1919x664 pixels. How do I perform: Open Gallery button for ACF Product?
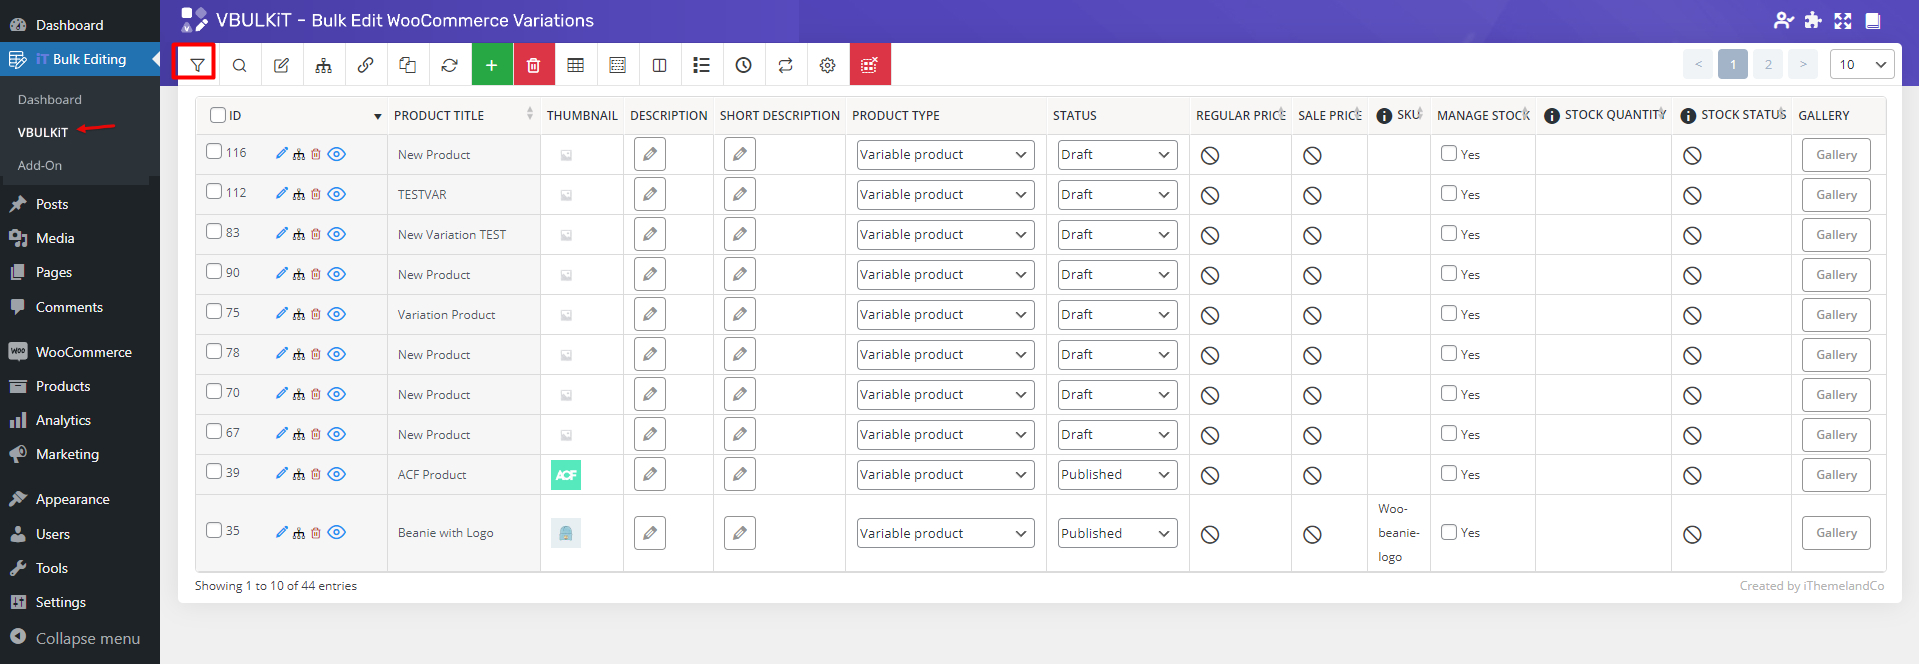pyautogui.click(x=1836, y=475)
